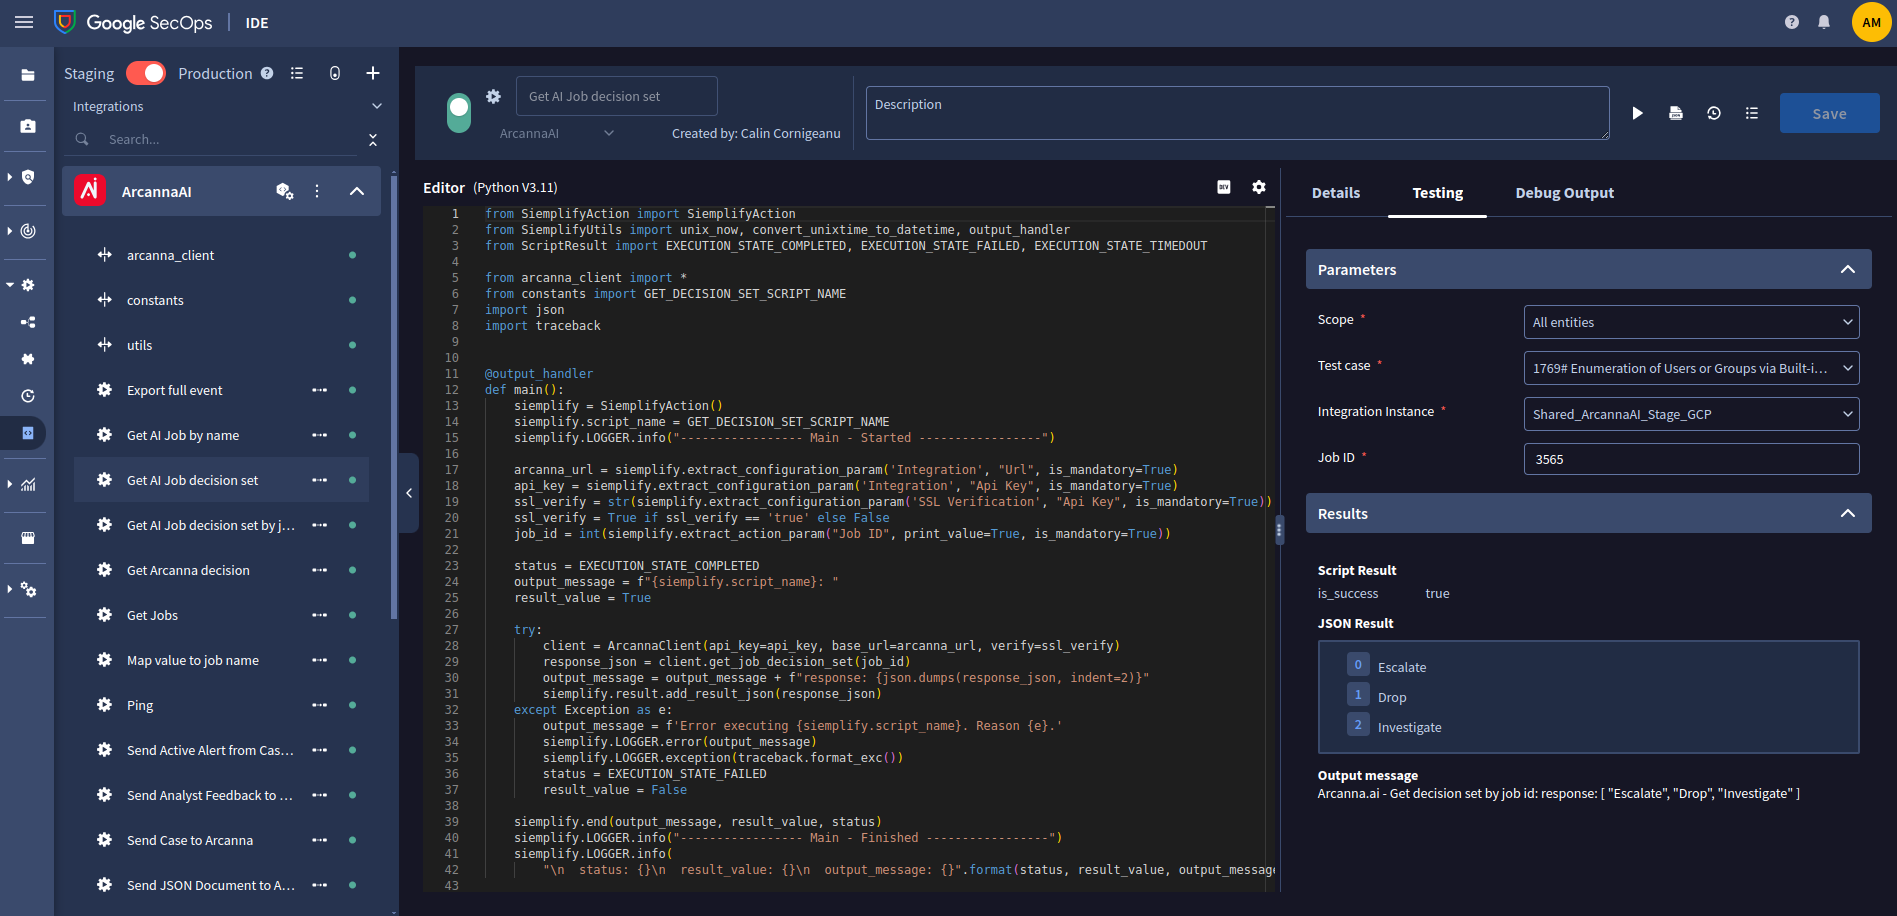Click Production help question mark
Image resolution: width=1897 pixels, height=916 pixels.
(267, 73)
